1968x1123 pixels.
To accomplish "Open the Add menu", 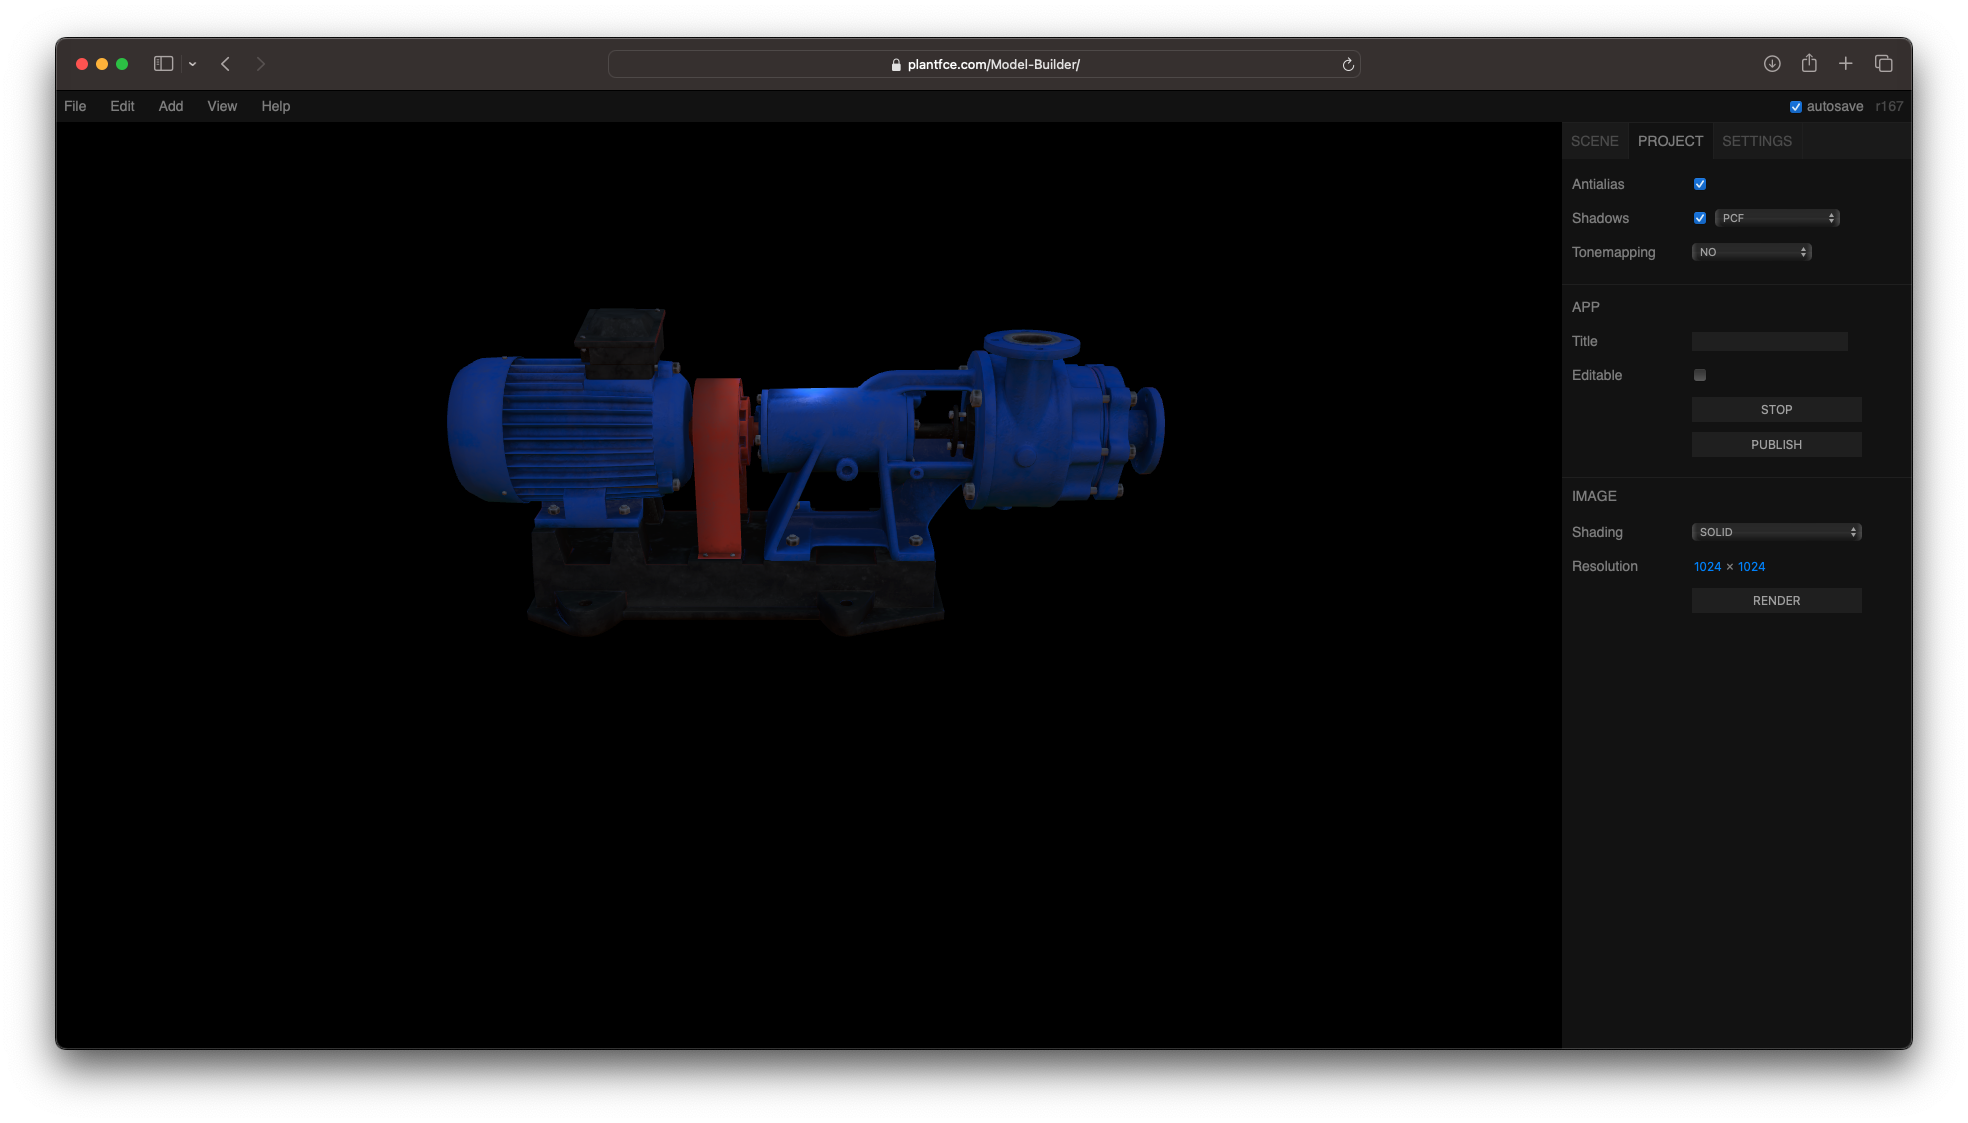I will coord(171,106).
